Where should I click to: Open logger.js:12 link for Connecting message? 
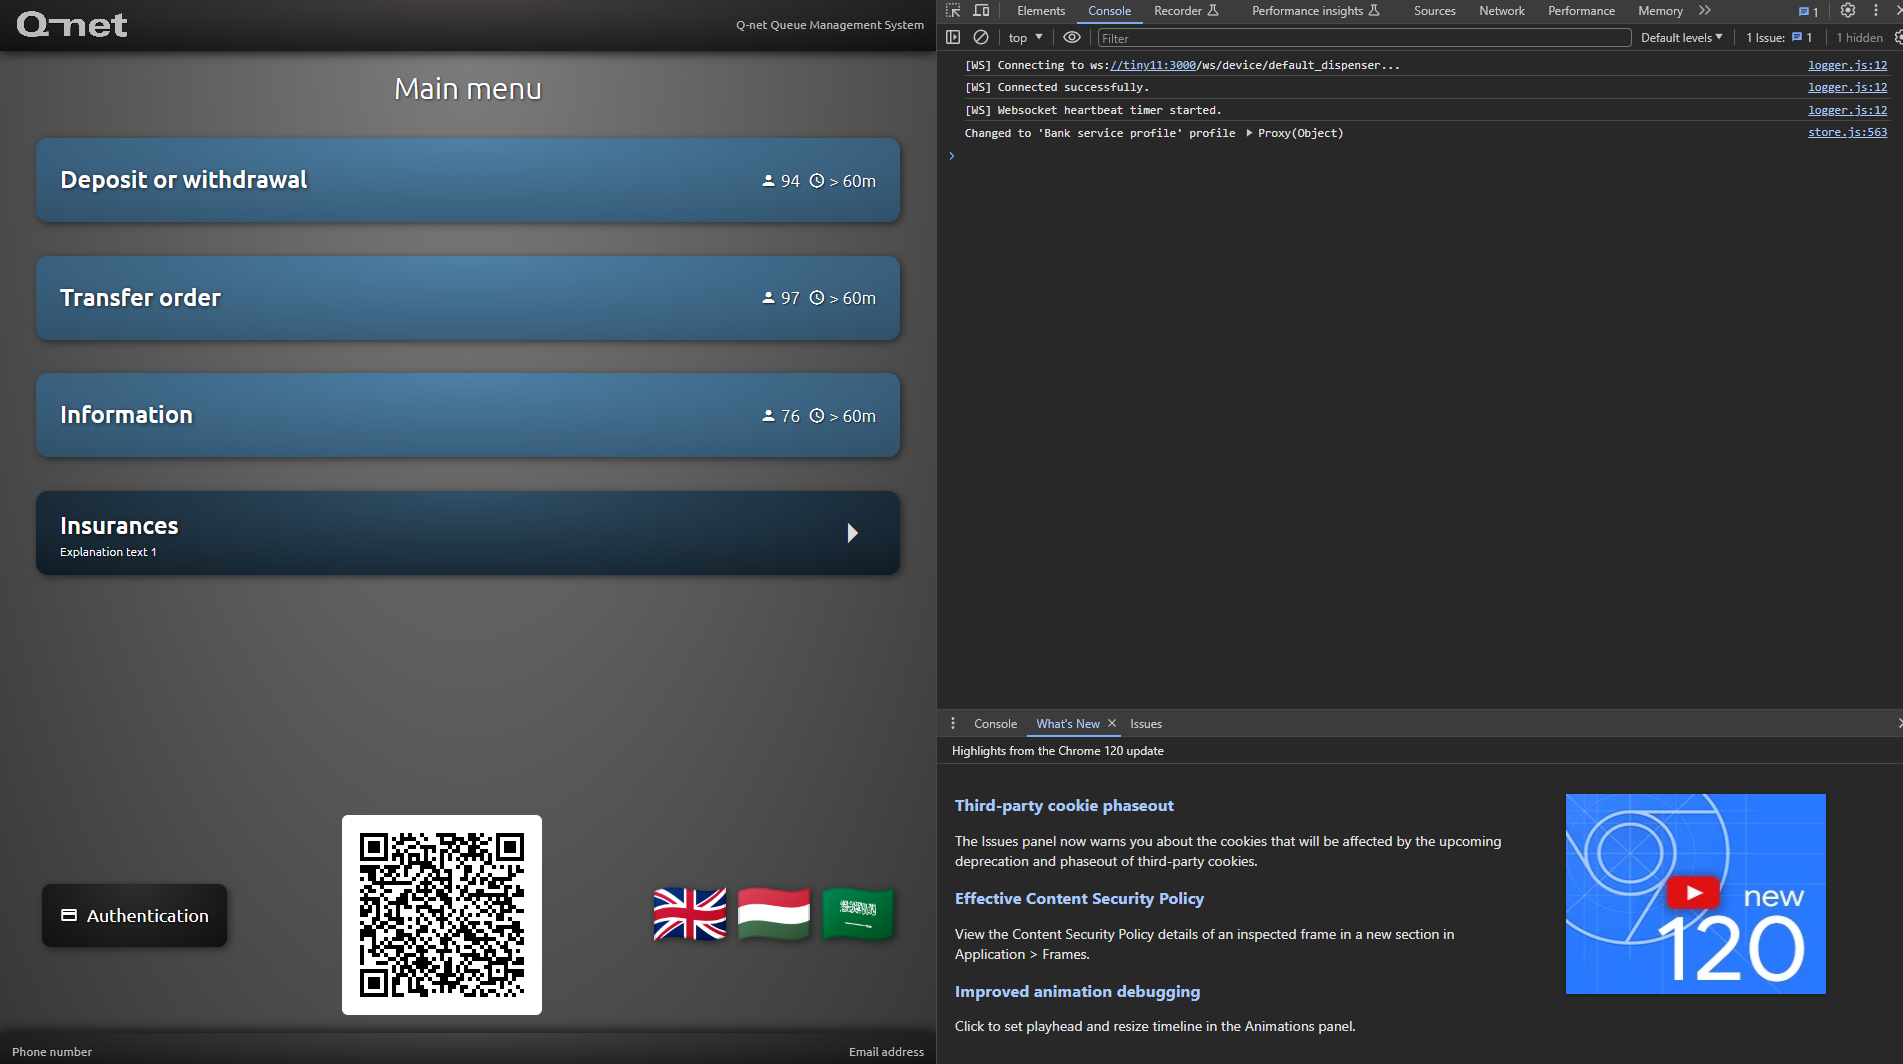click(1847, 65)
